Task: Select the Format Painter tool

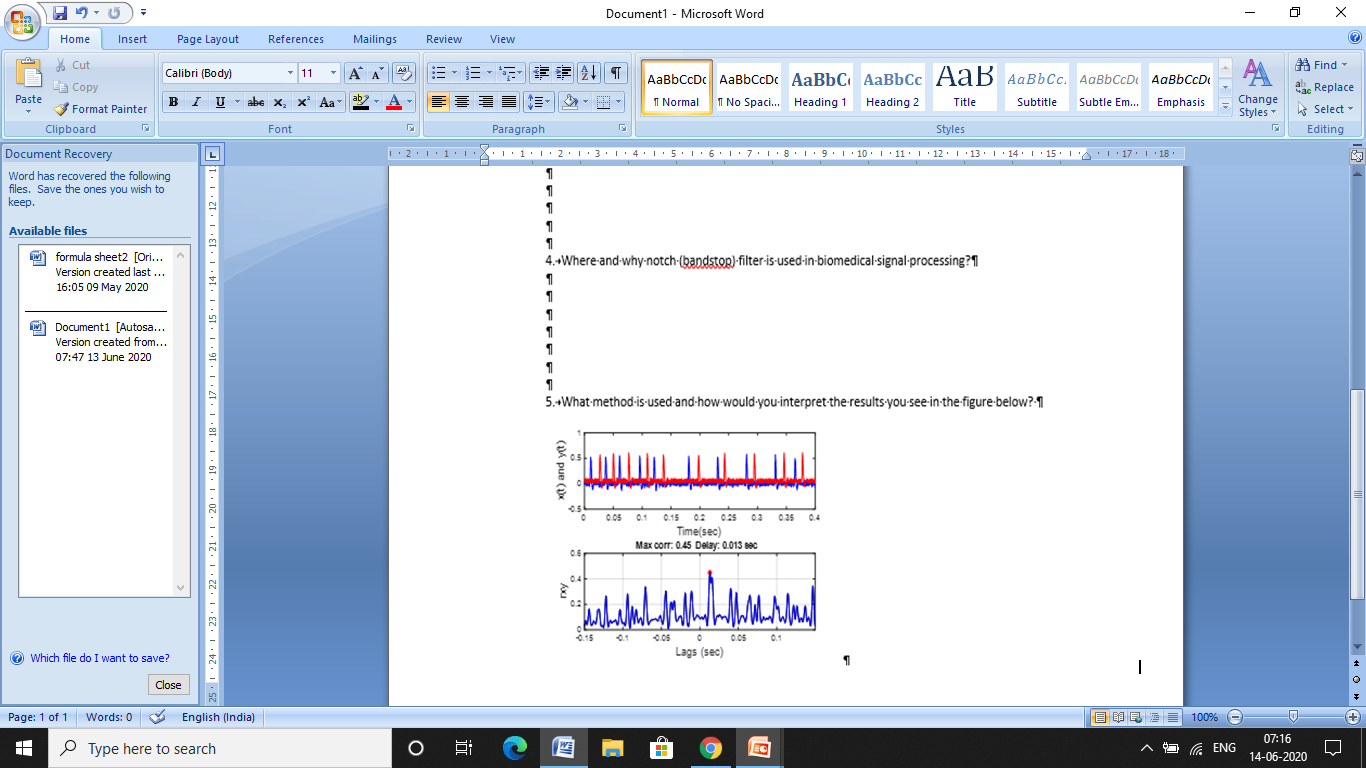Action: tap(101, 109)
